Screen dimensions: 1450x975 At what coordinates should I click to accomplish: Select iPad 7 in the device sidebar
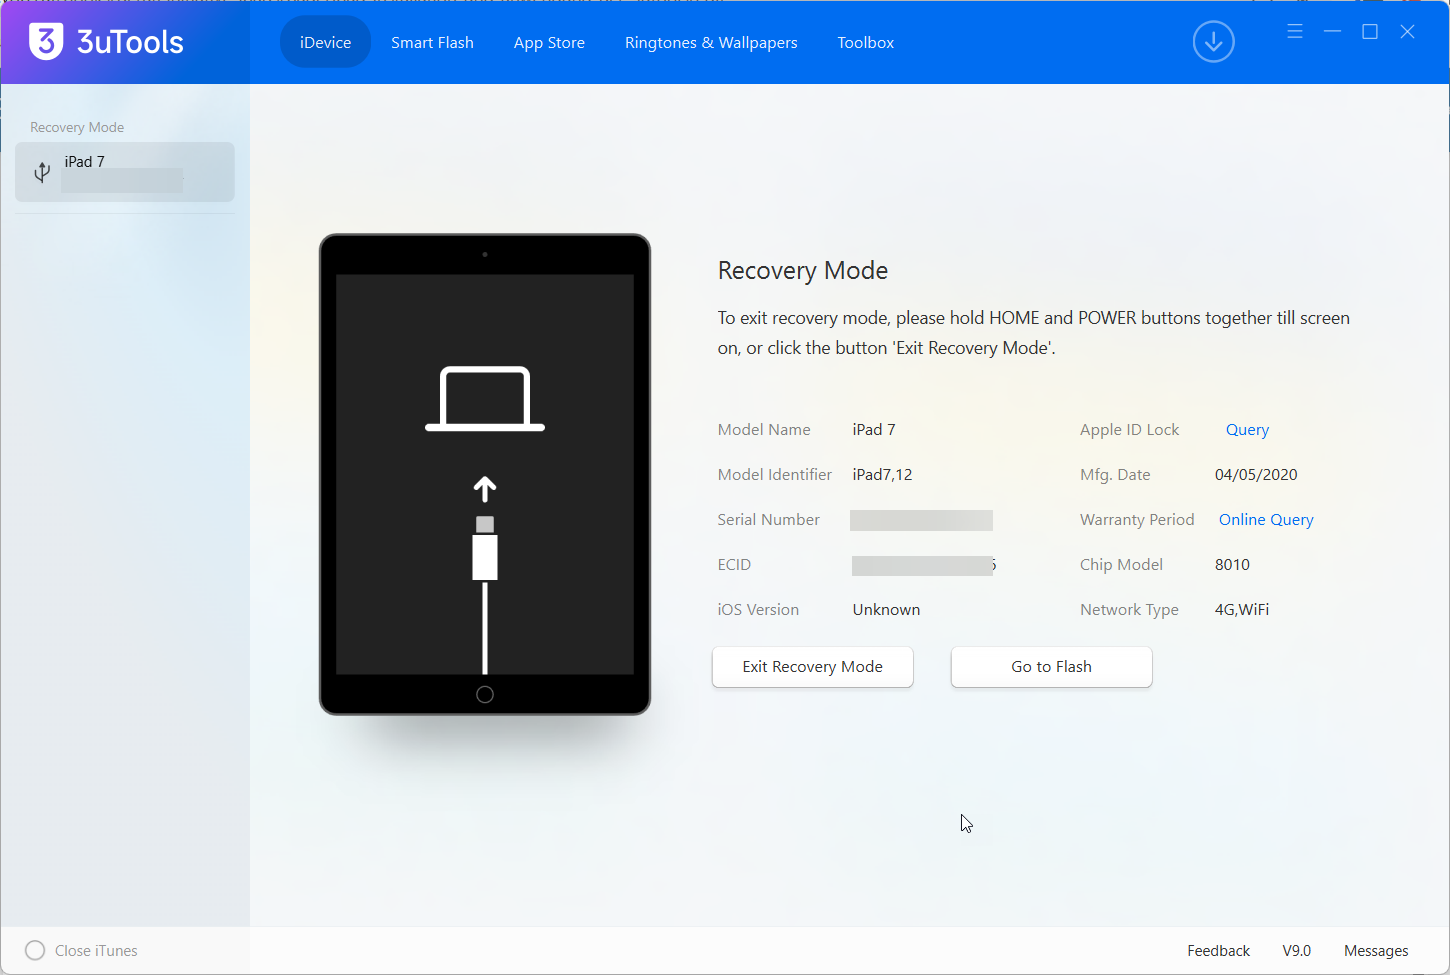coord(125,172)
